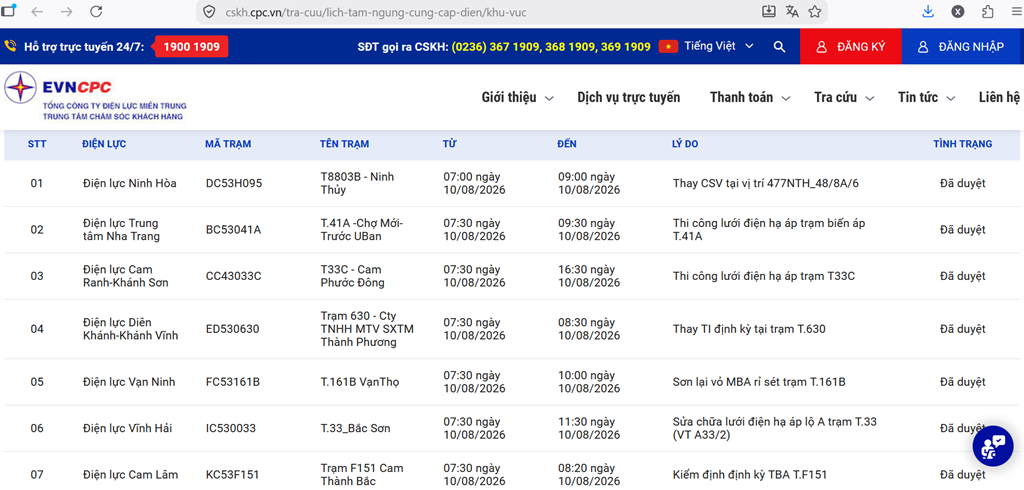Select station code KC53F151

[233, 475]
